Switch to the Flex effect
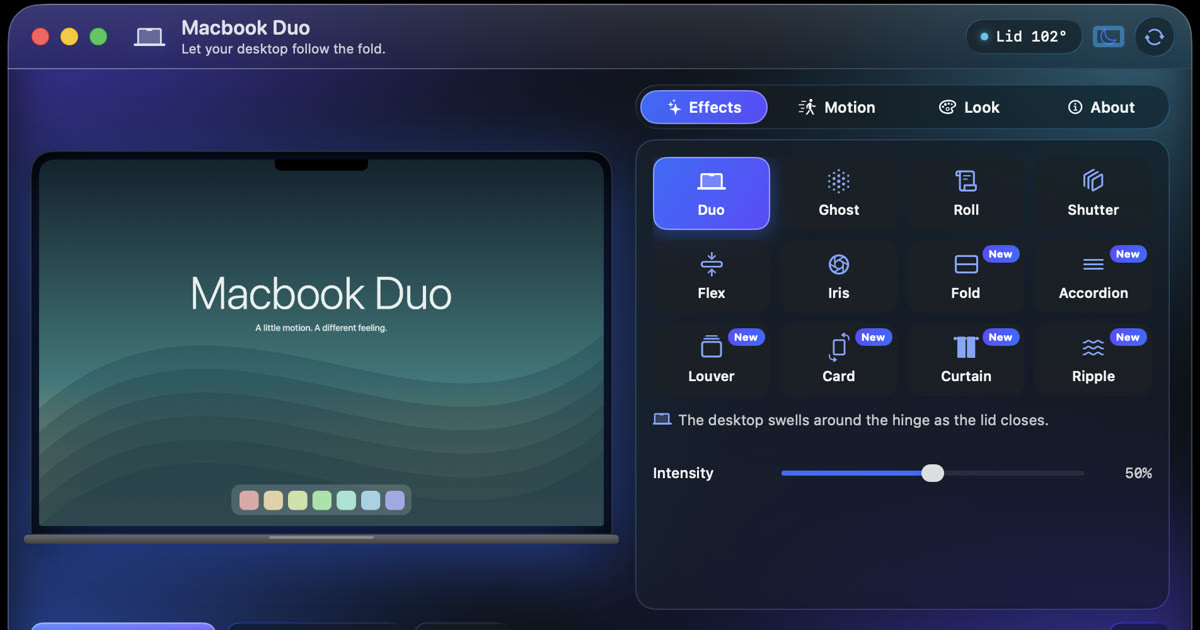The width and height of the screenshot is (1200, 630). coord(711,276)
